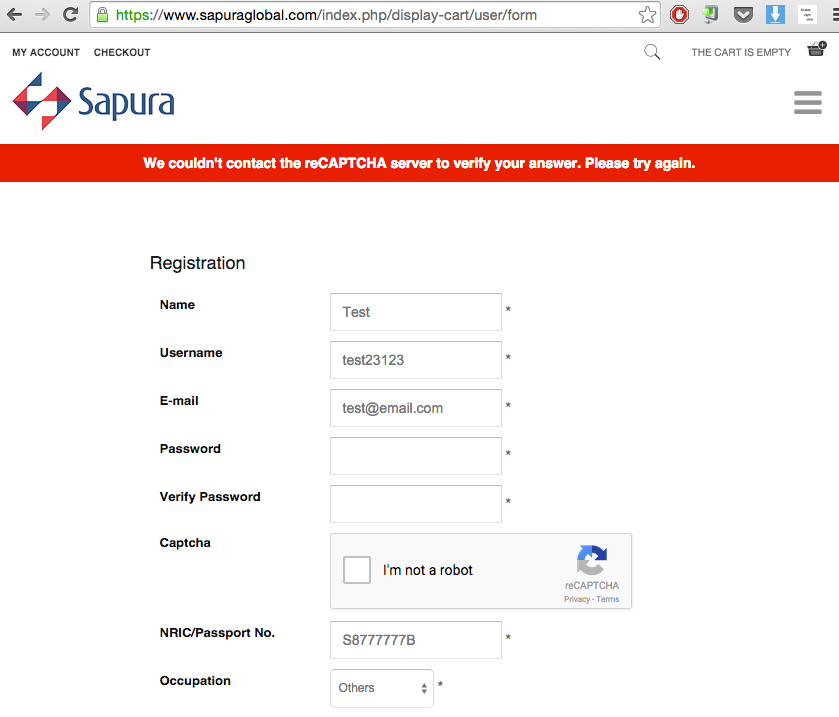
Task: Click the E-mail field label
Action: (179, 401)
